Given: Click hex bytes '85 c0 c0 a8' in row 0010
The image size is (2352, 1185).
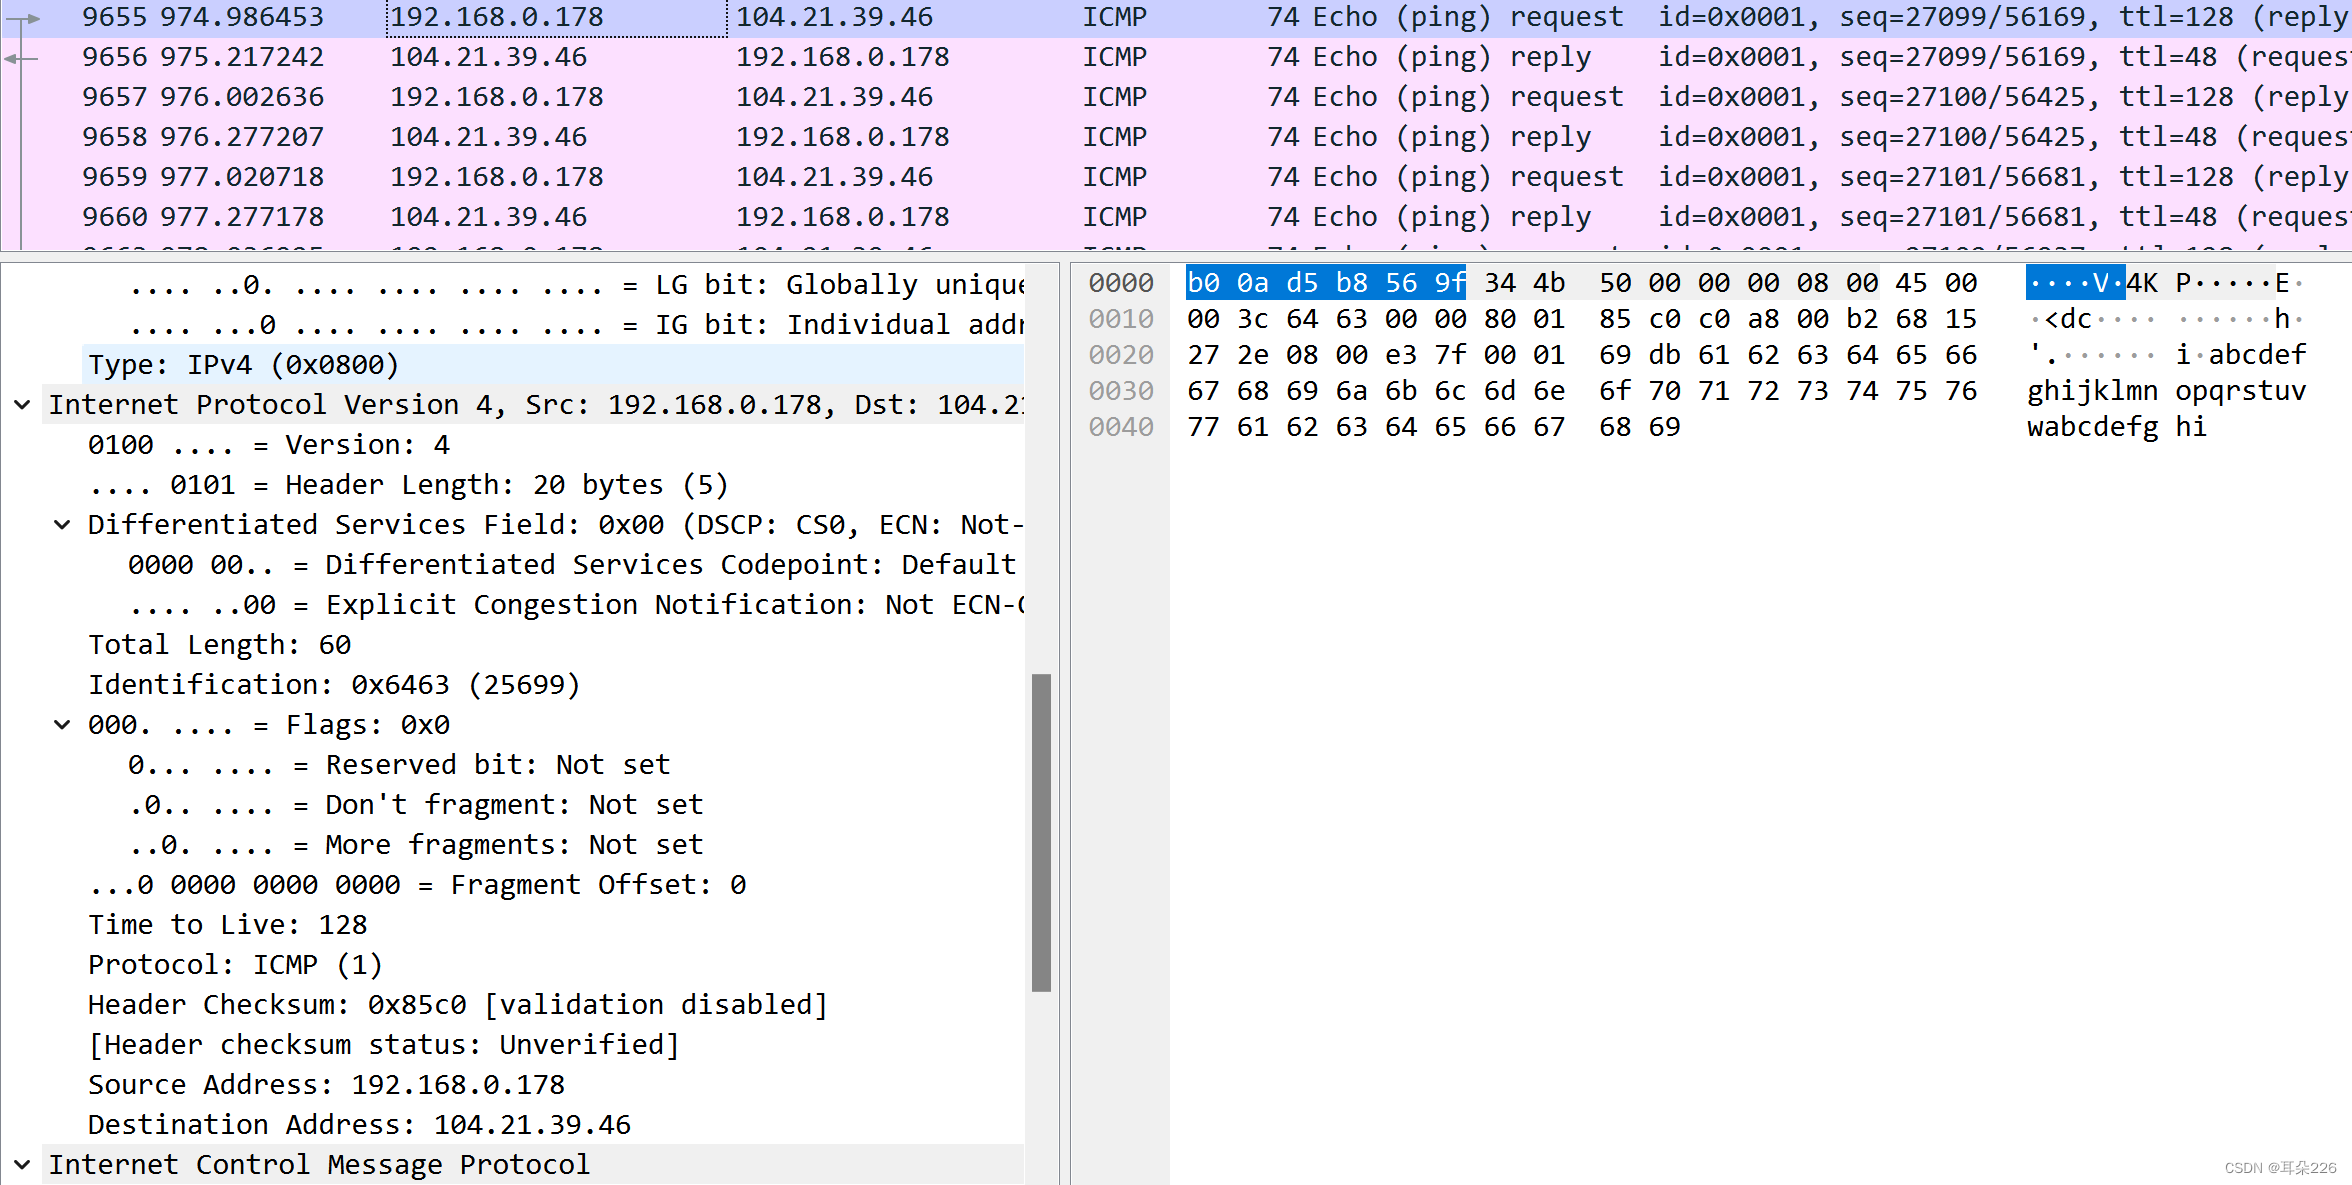Looking at the screenshot, I should pyautogui.click(x=1689, y=319).
